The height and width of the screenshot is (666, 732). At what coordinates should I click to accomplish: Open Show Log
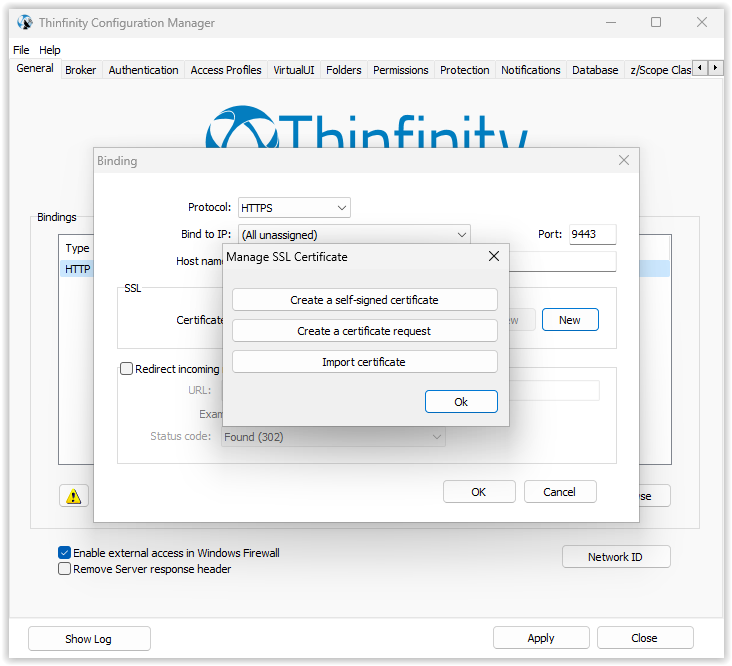click(89, 638)
